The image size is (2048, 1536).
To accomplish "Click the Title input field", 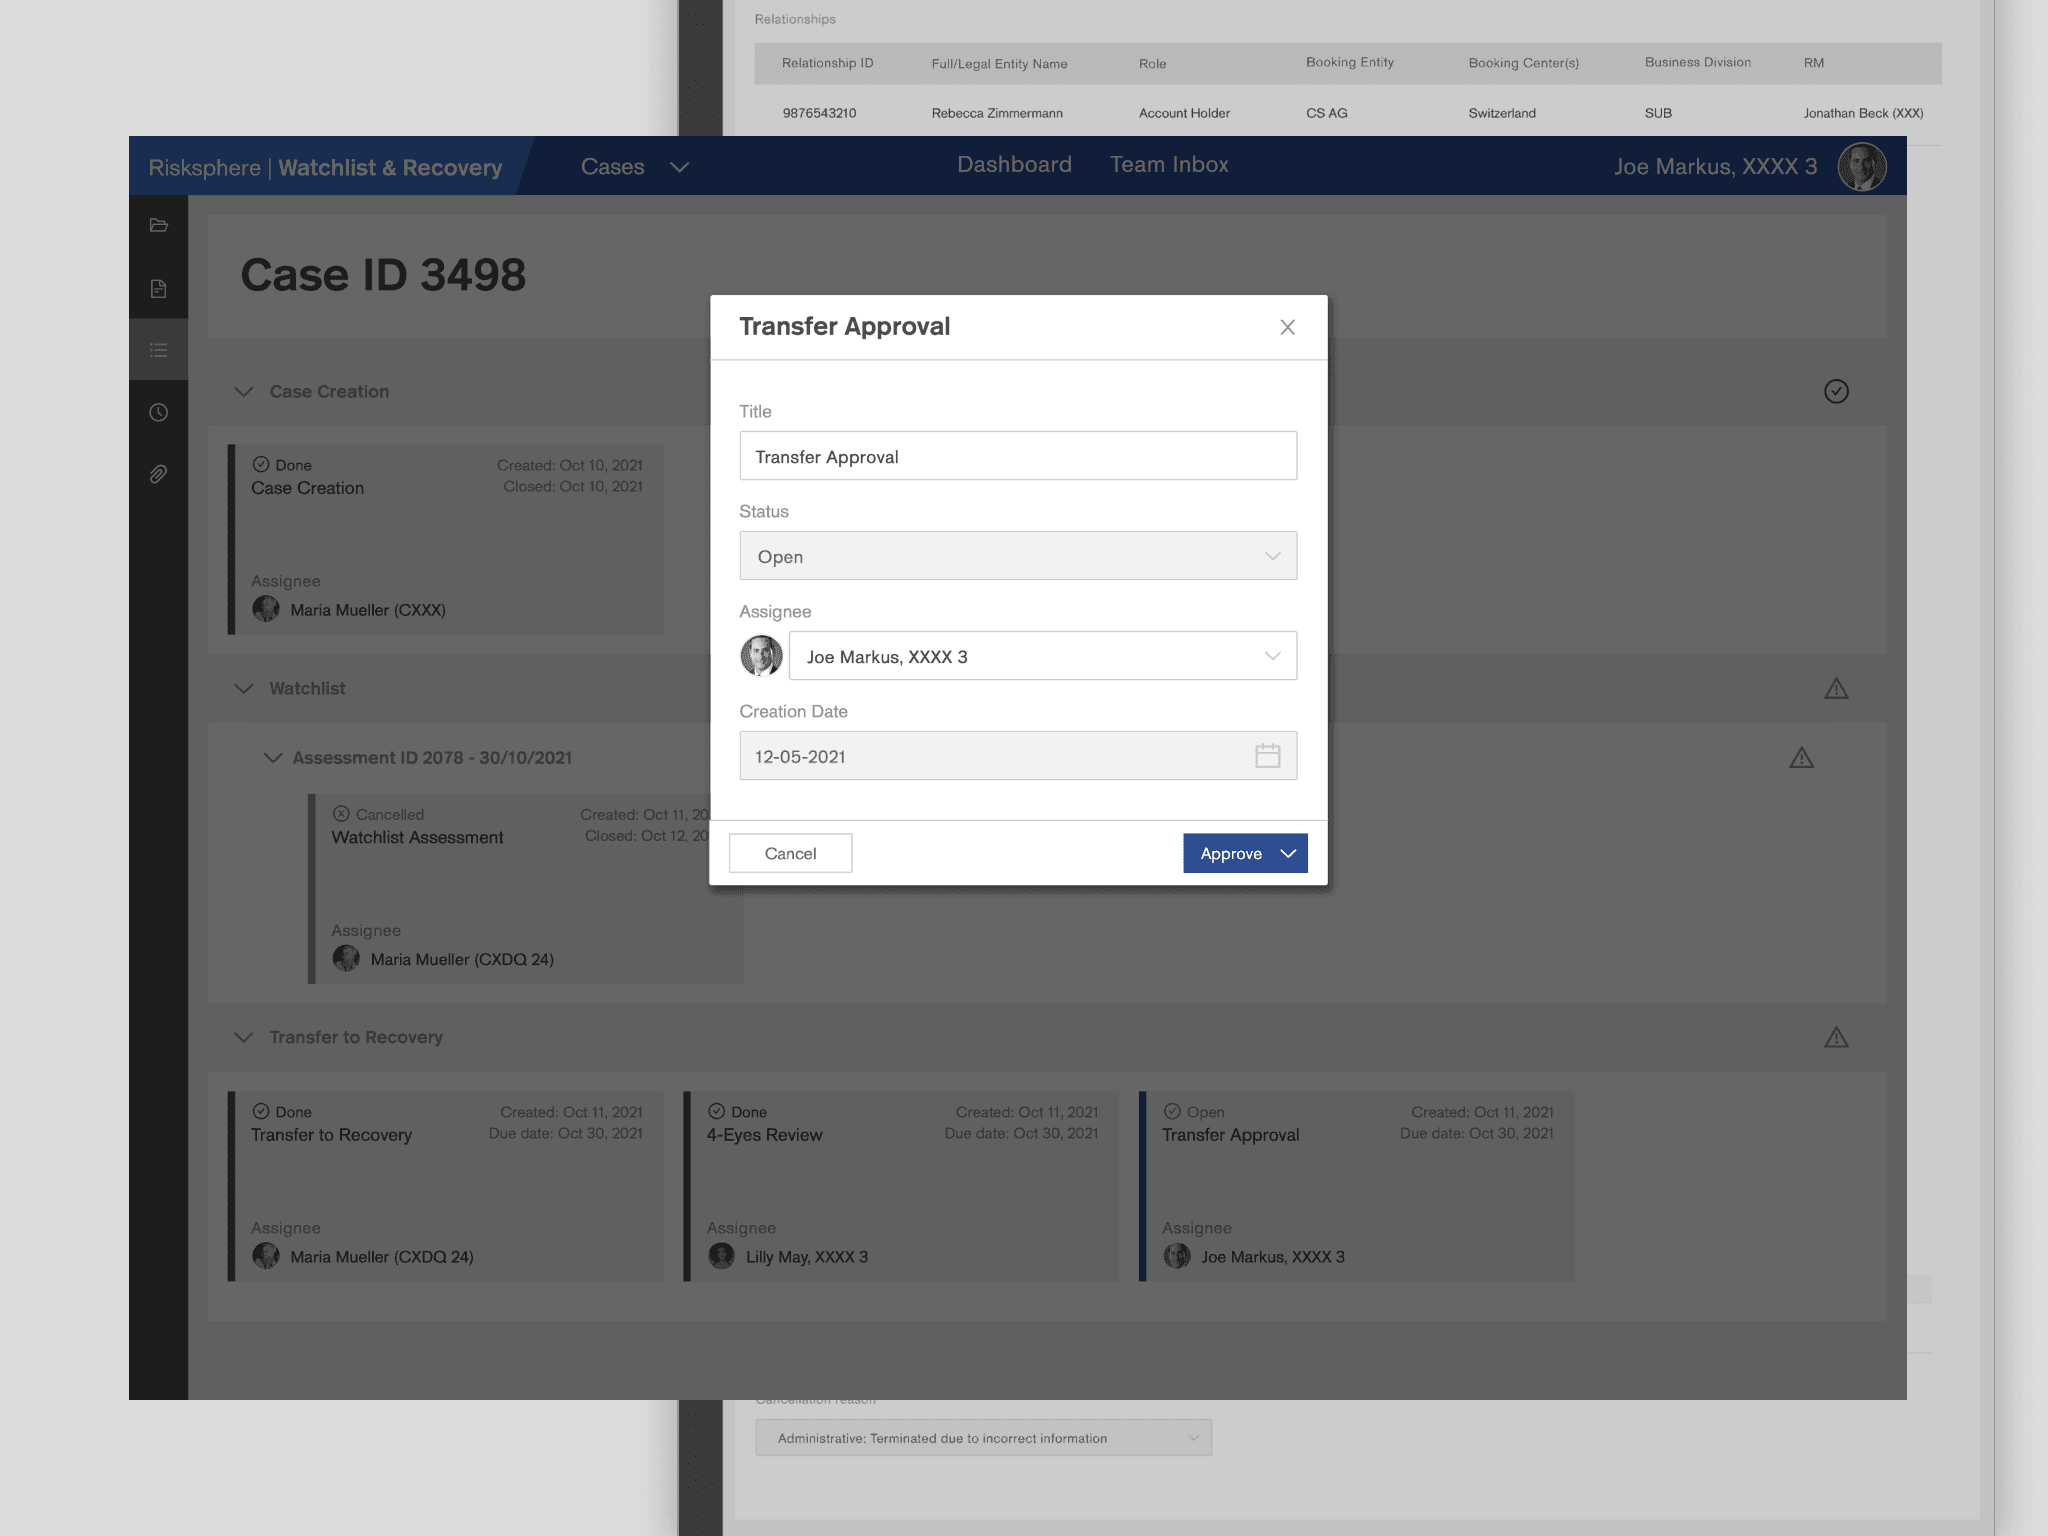I will coord(1017,456).
